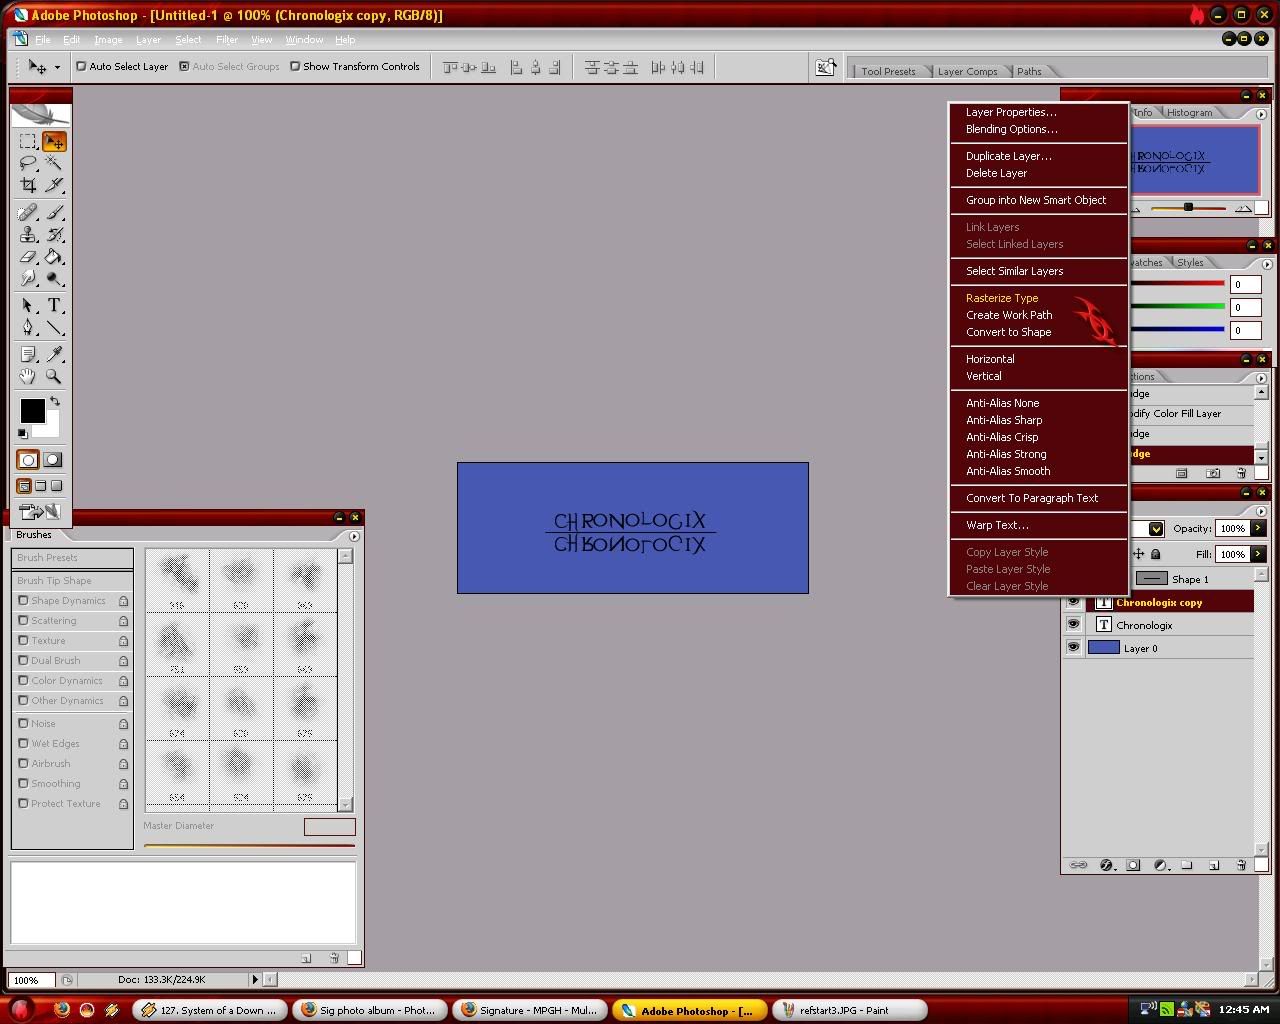Open the status bar info arrow
Viewport: 1280px width, 1024px height.
[x=255, y=980]
